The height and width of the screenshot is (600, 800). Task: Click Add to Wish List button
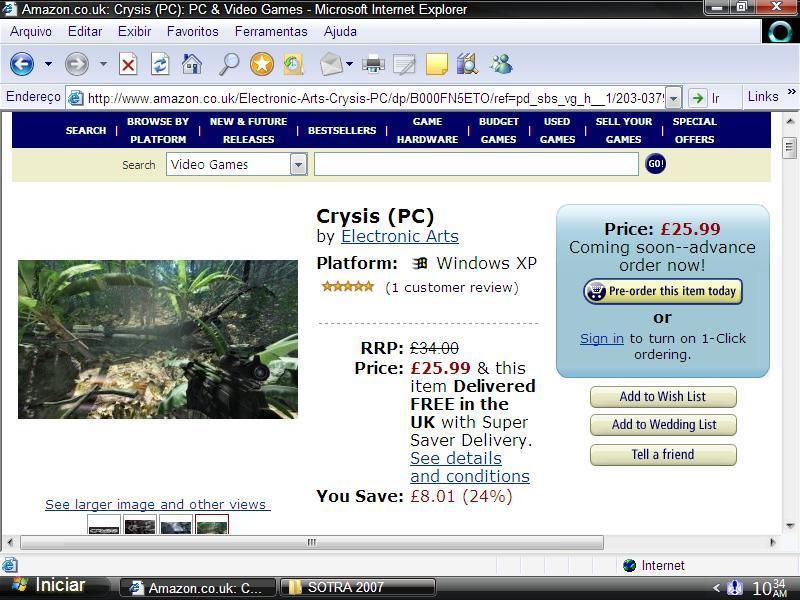(663, 396)
